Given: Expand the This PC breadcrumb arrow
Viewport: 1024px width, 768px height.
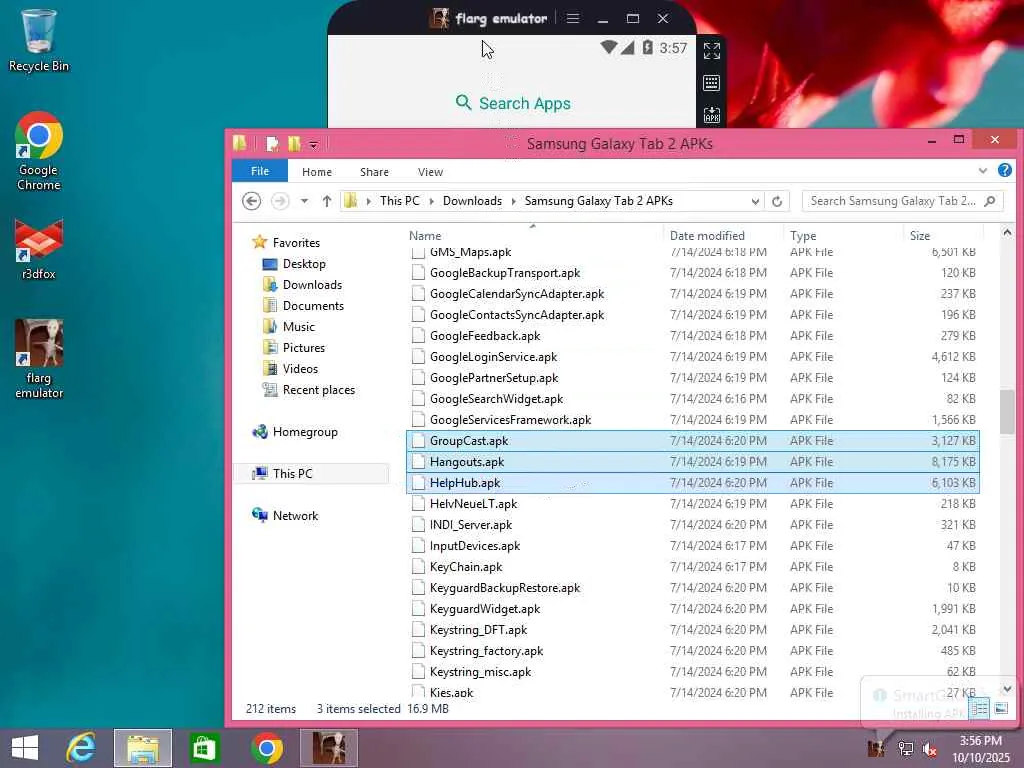Looking at the screenshot, I should (x=431, y=201).
